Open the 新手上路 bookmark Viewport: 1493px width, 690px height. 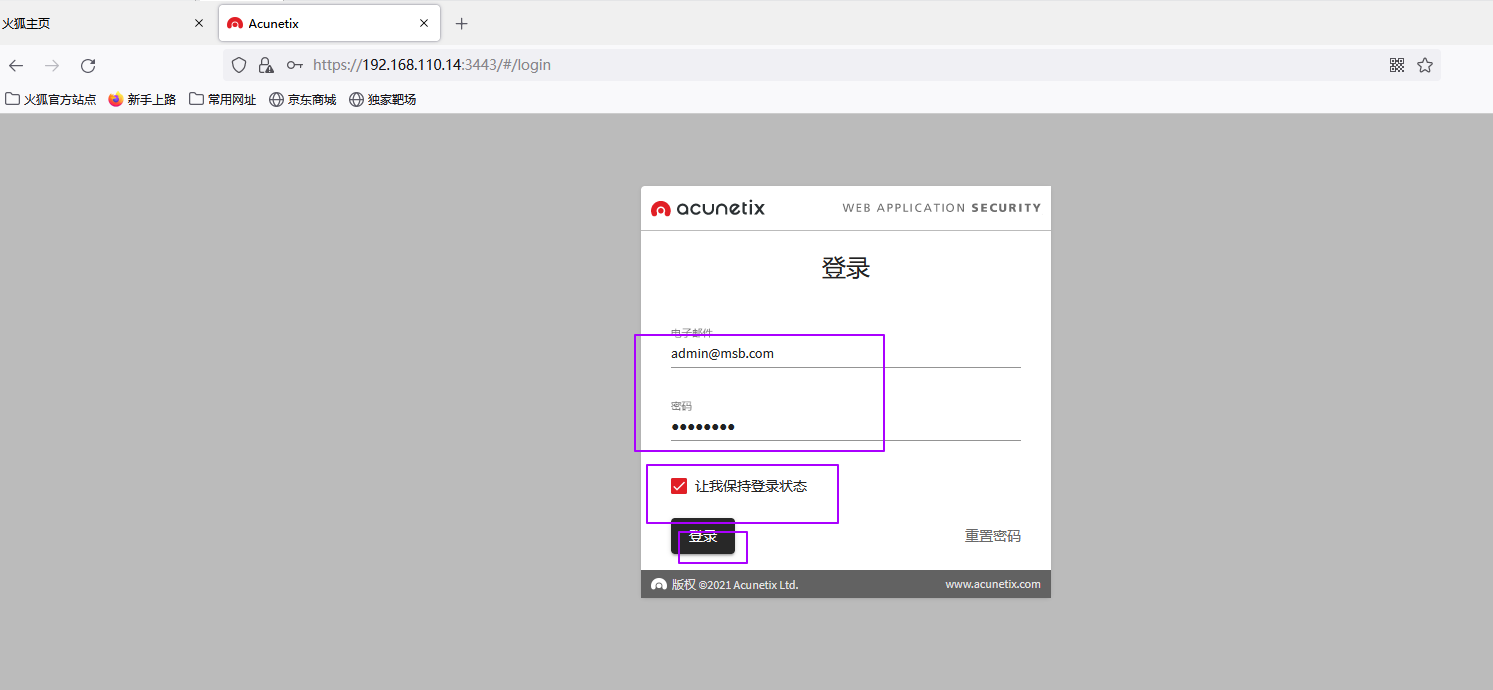pyautogui.click(x=142, y=99)
